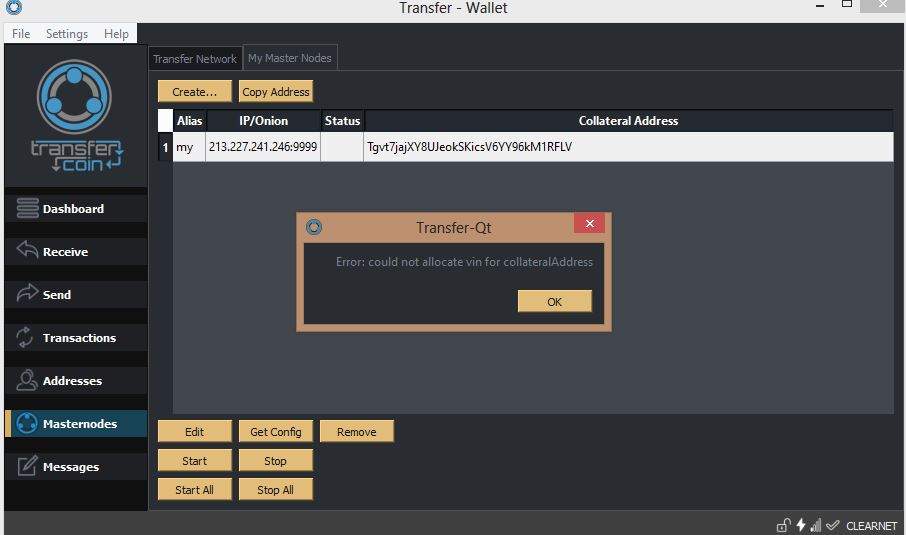Open the Help menu

click(x=116, y=34)
